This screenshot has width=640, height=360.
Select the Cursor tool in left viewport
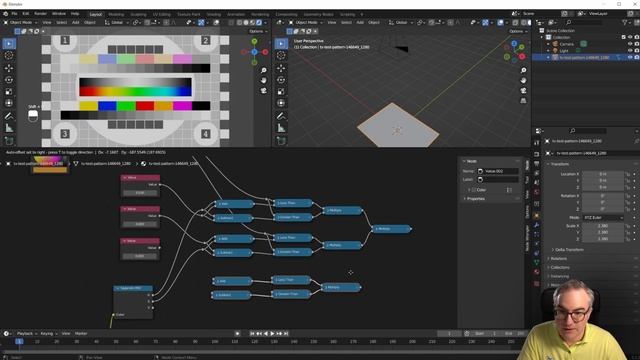[9, 56]
